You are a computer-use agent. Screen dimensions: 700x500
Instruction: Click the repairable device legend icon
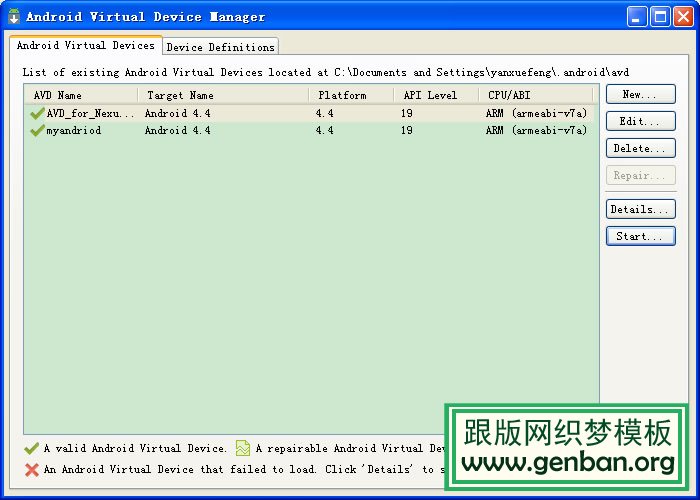coord(243,449)
